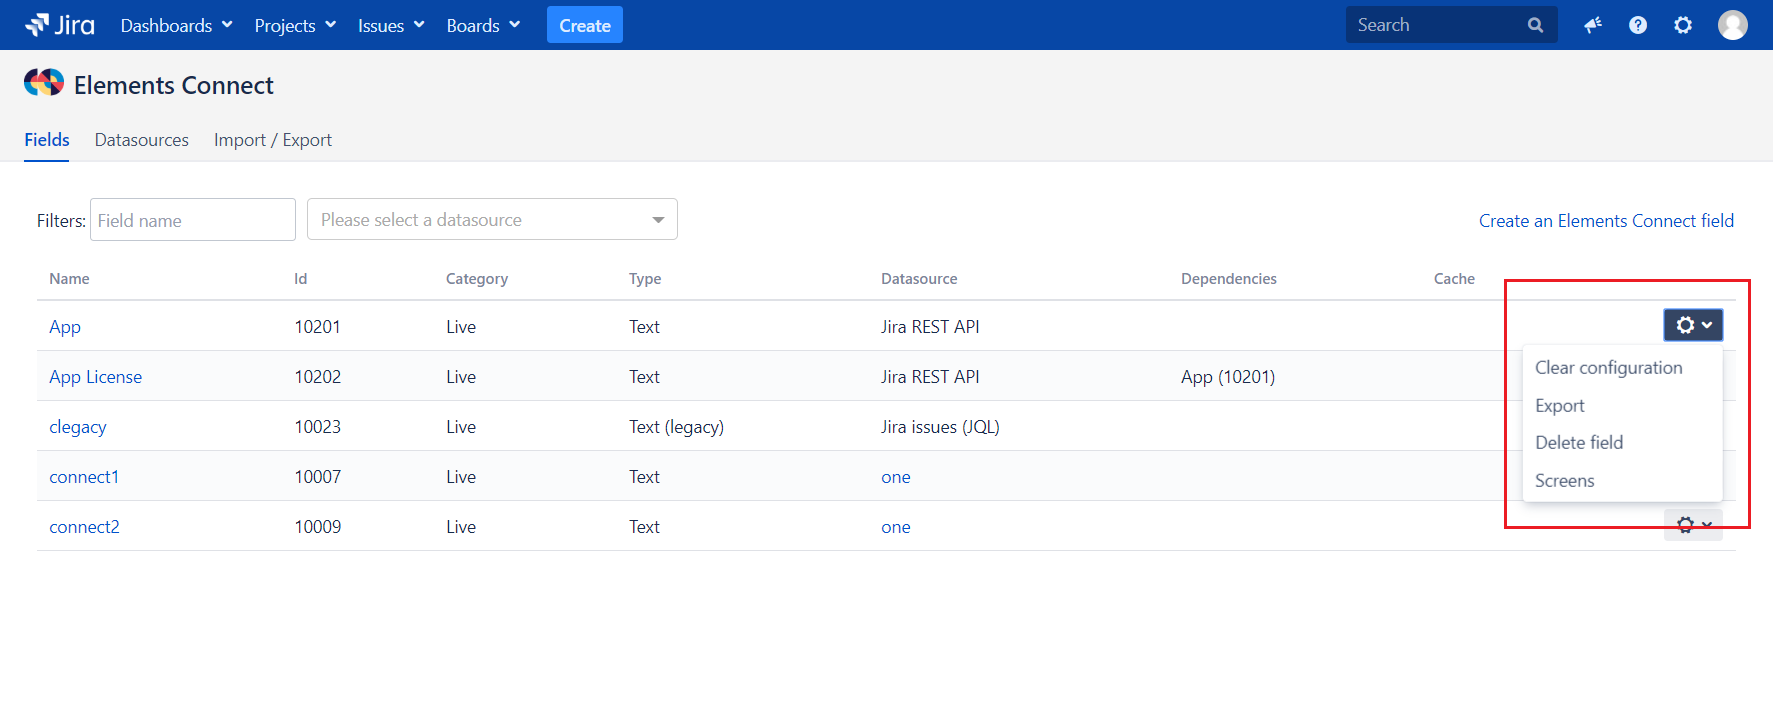Open the user profile avatar

point(1732,25)
